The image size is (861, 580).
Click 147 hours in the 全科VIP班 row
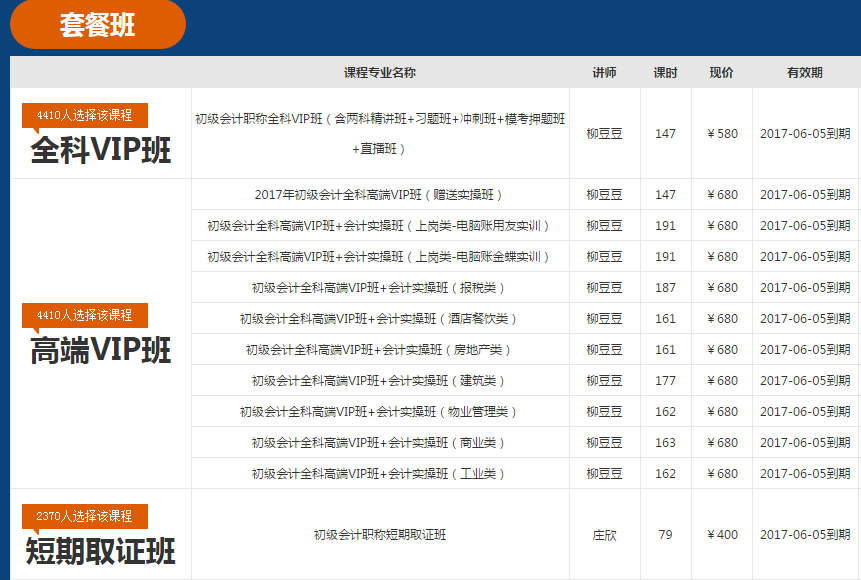[666, 133]
